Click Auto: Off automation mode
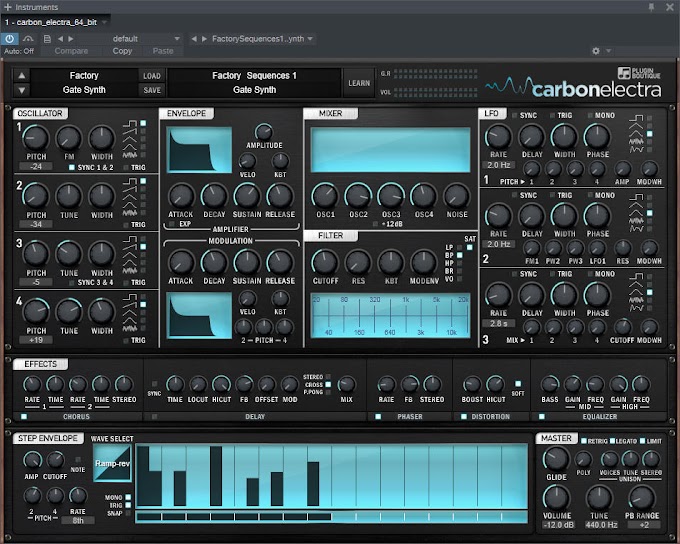The image size is (680, 544). (x=19, y=51)
